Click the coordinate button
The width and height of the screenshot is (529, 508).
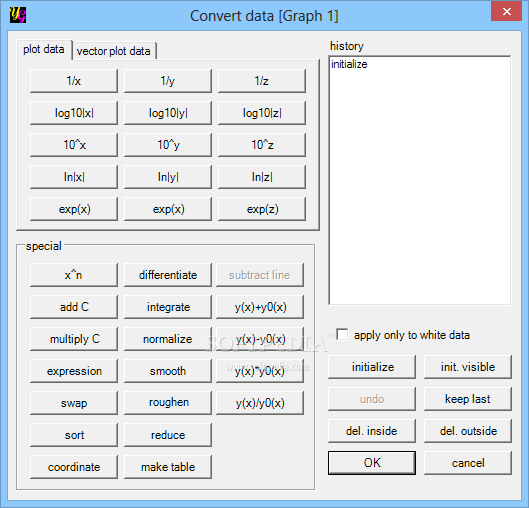[x=74, y=467]
